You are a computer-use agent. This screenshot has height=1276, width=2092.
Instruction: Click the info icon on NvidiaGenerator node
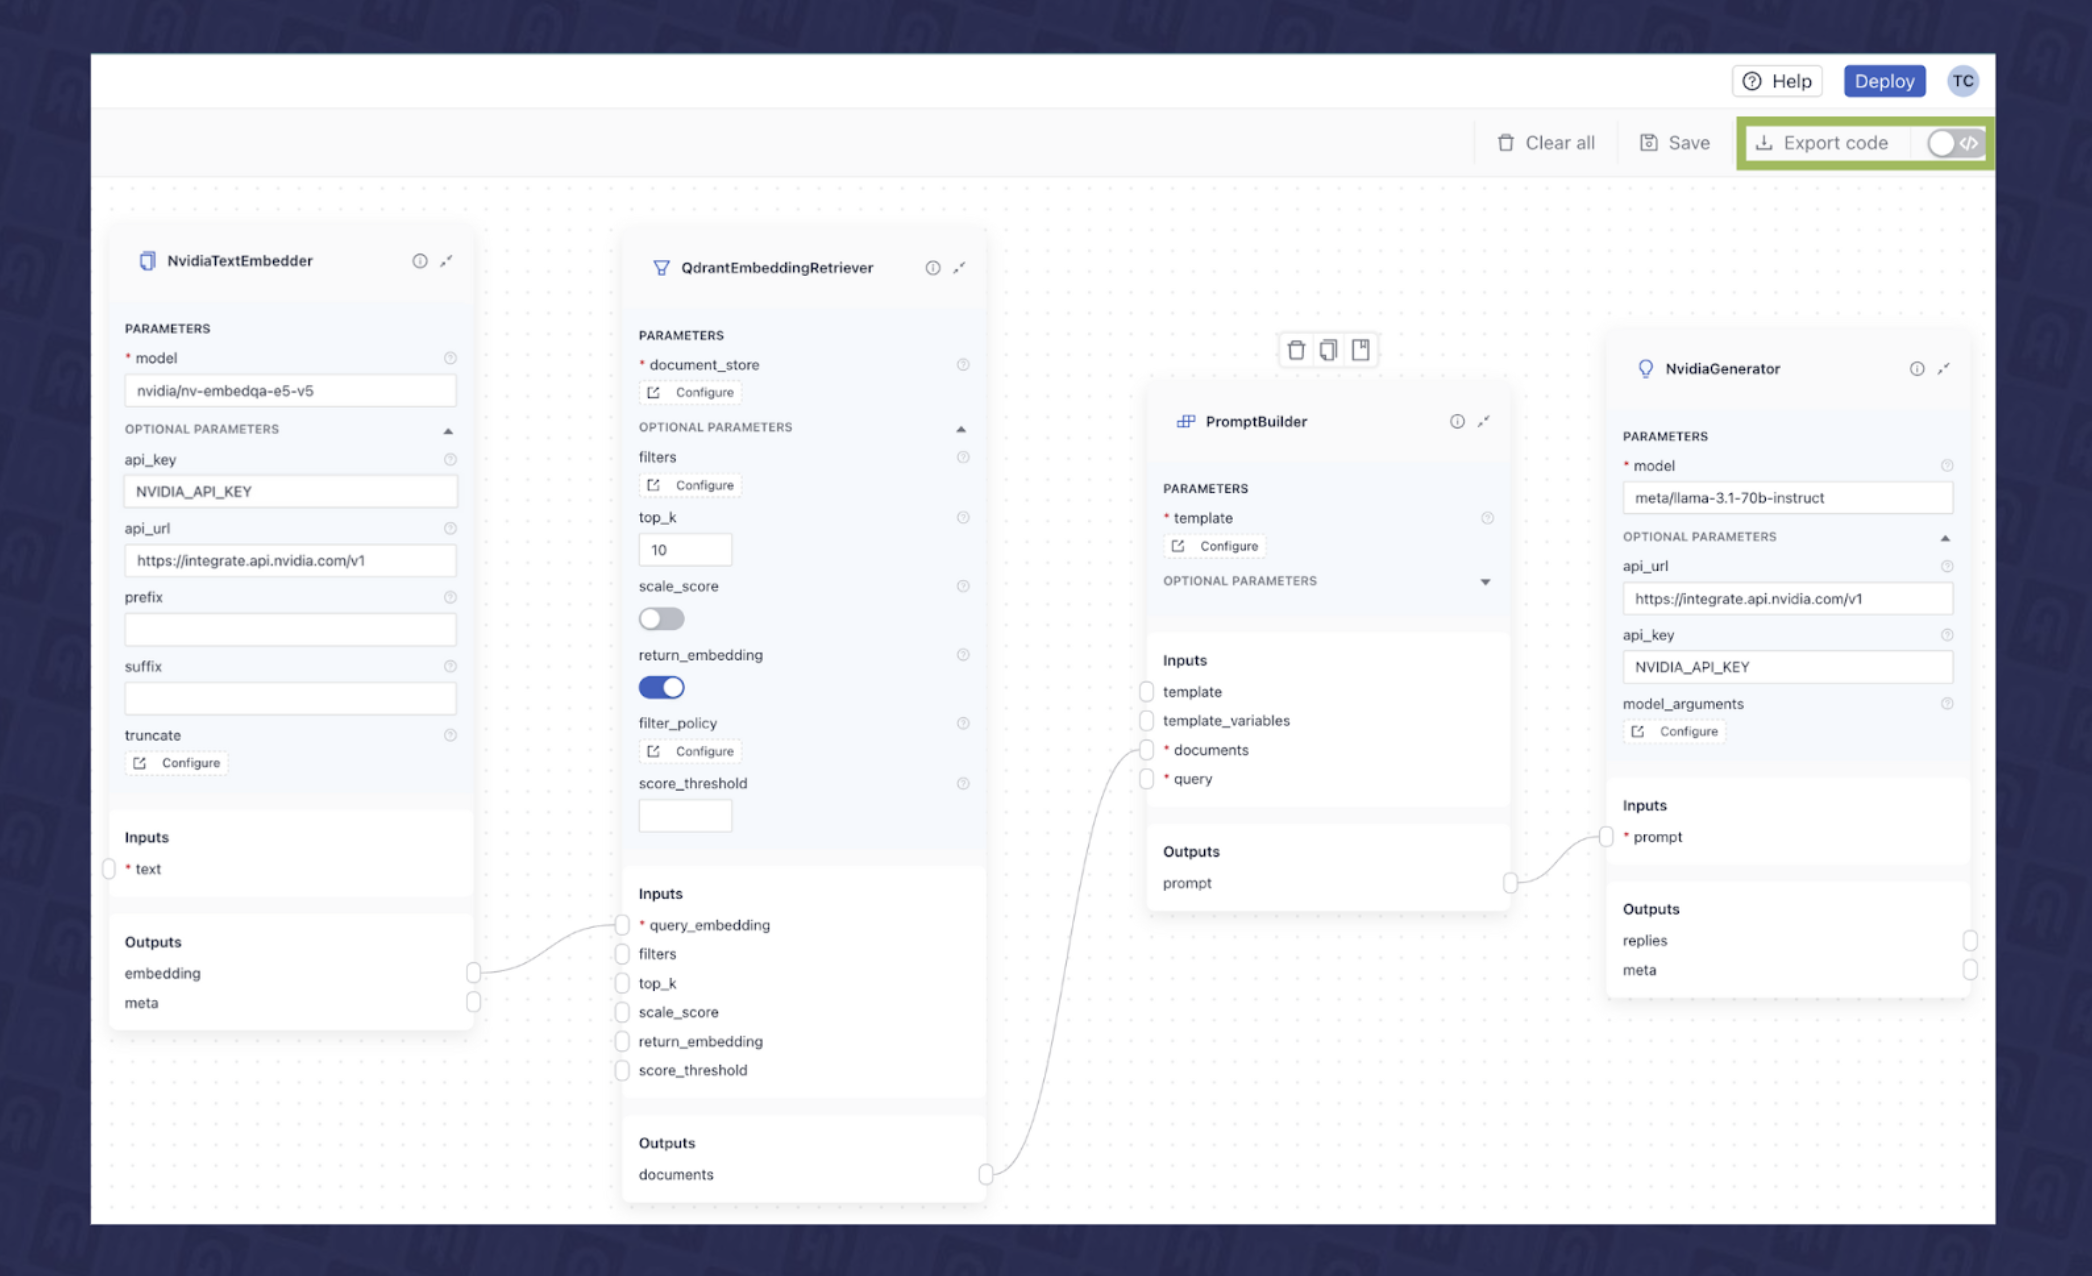1916,369
